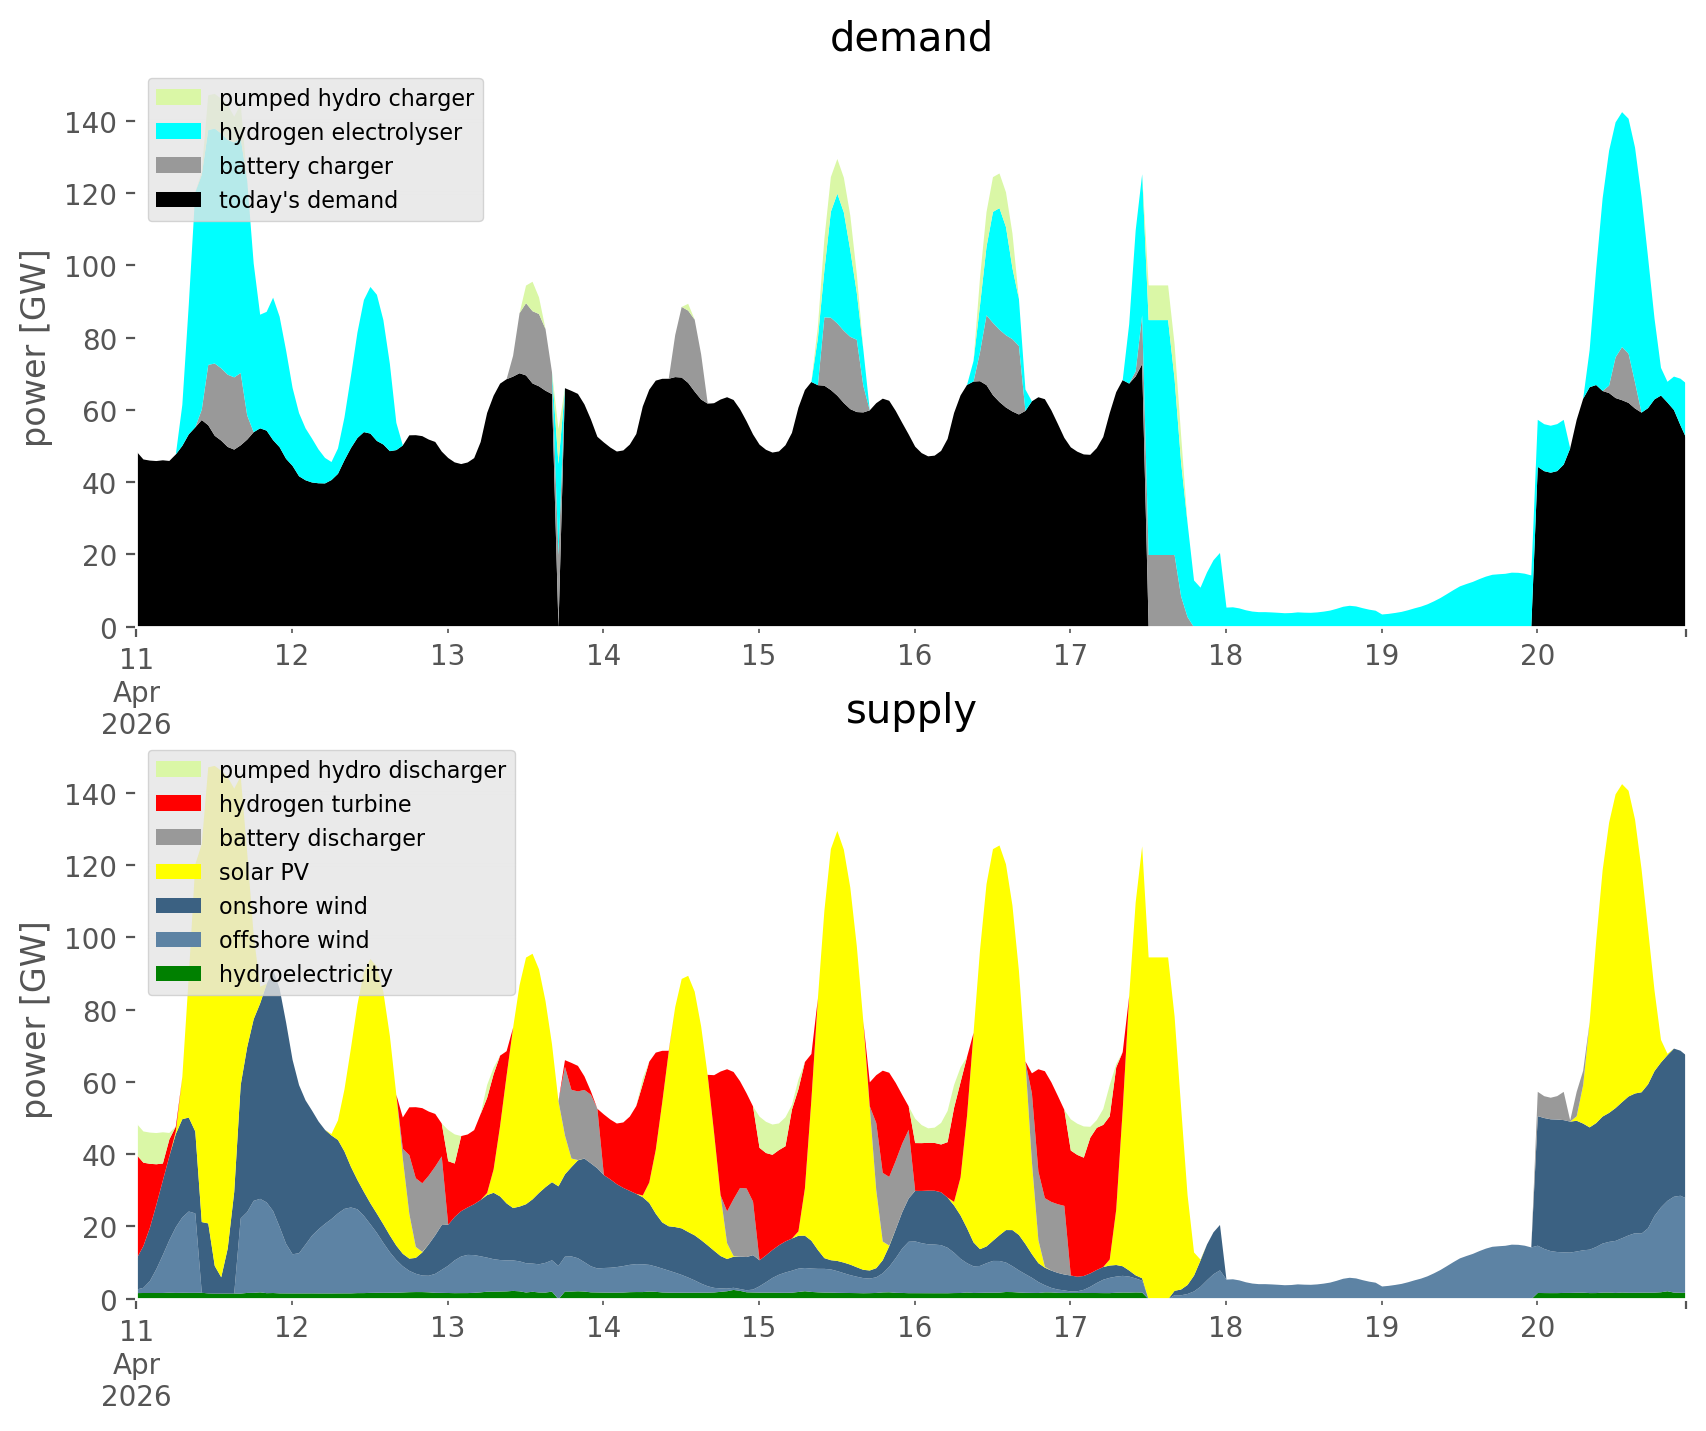Click the grey battery charger legend swatch

click(179, 166)
